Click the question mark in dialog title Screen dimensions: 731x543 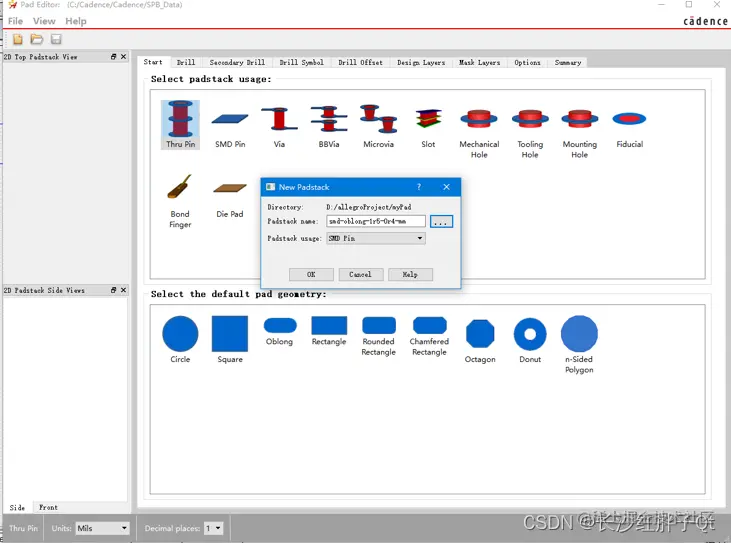419,187
